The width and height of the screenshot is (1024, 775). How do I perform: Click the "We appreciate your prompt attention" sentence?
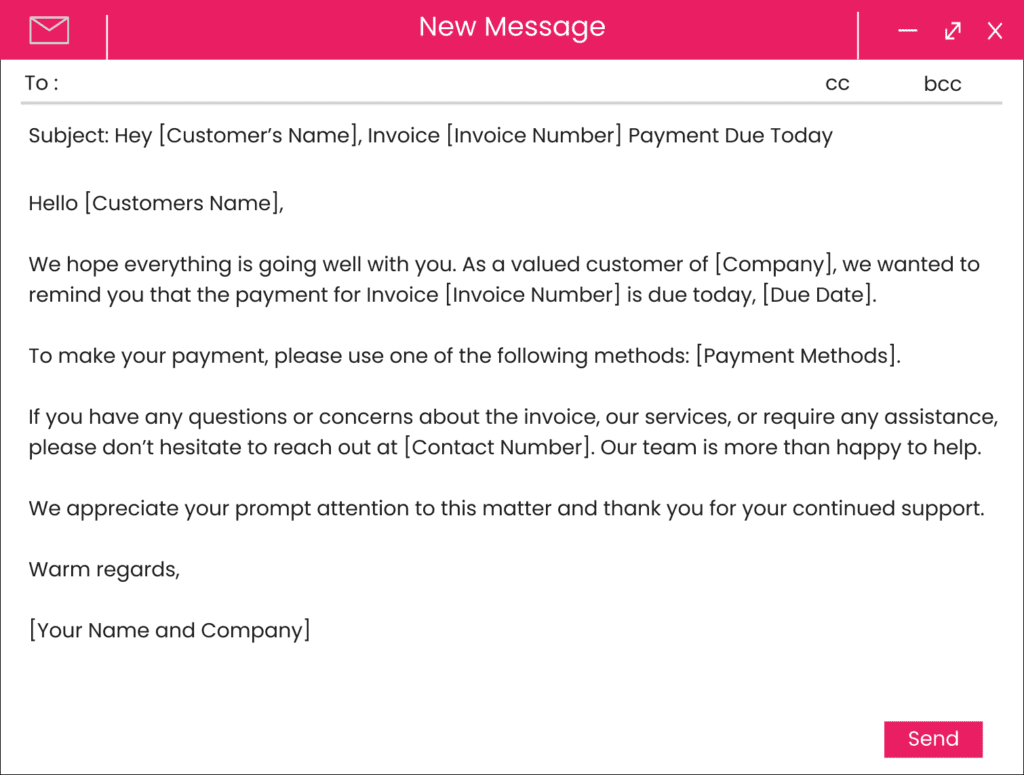pos(506,509)
